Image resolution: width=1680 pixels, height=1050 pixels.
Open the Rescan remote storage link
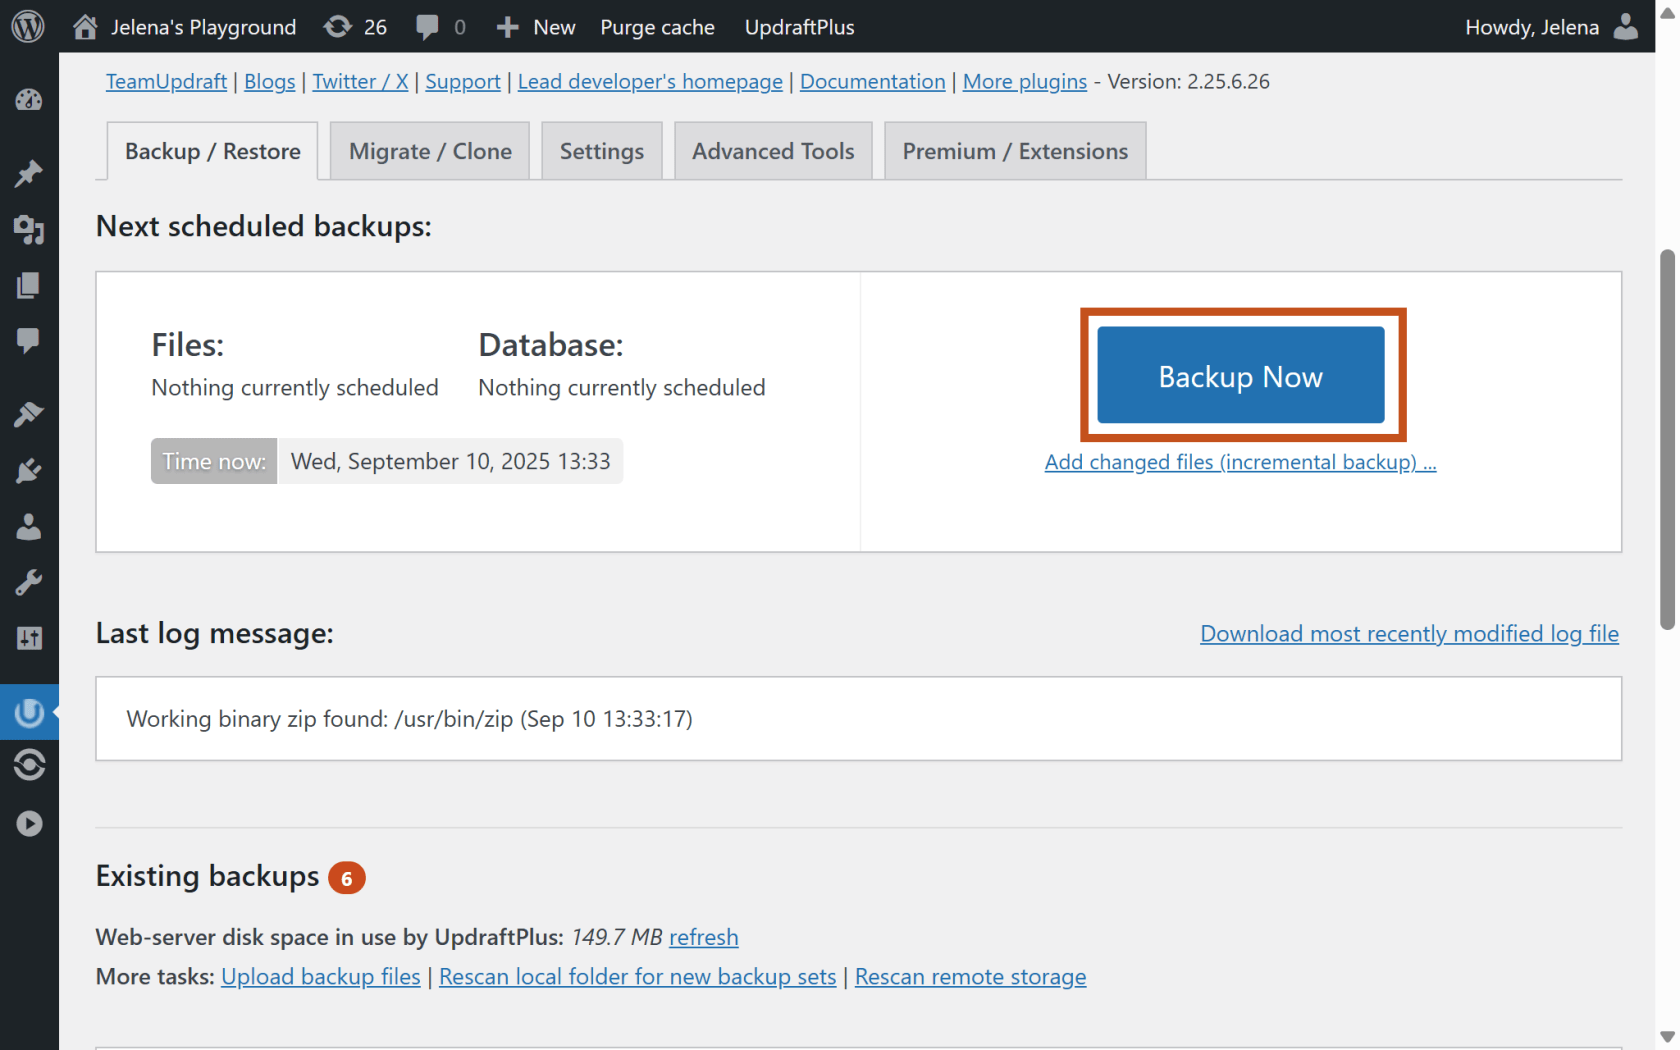point(970,976)
